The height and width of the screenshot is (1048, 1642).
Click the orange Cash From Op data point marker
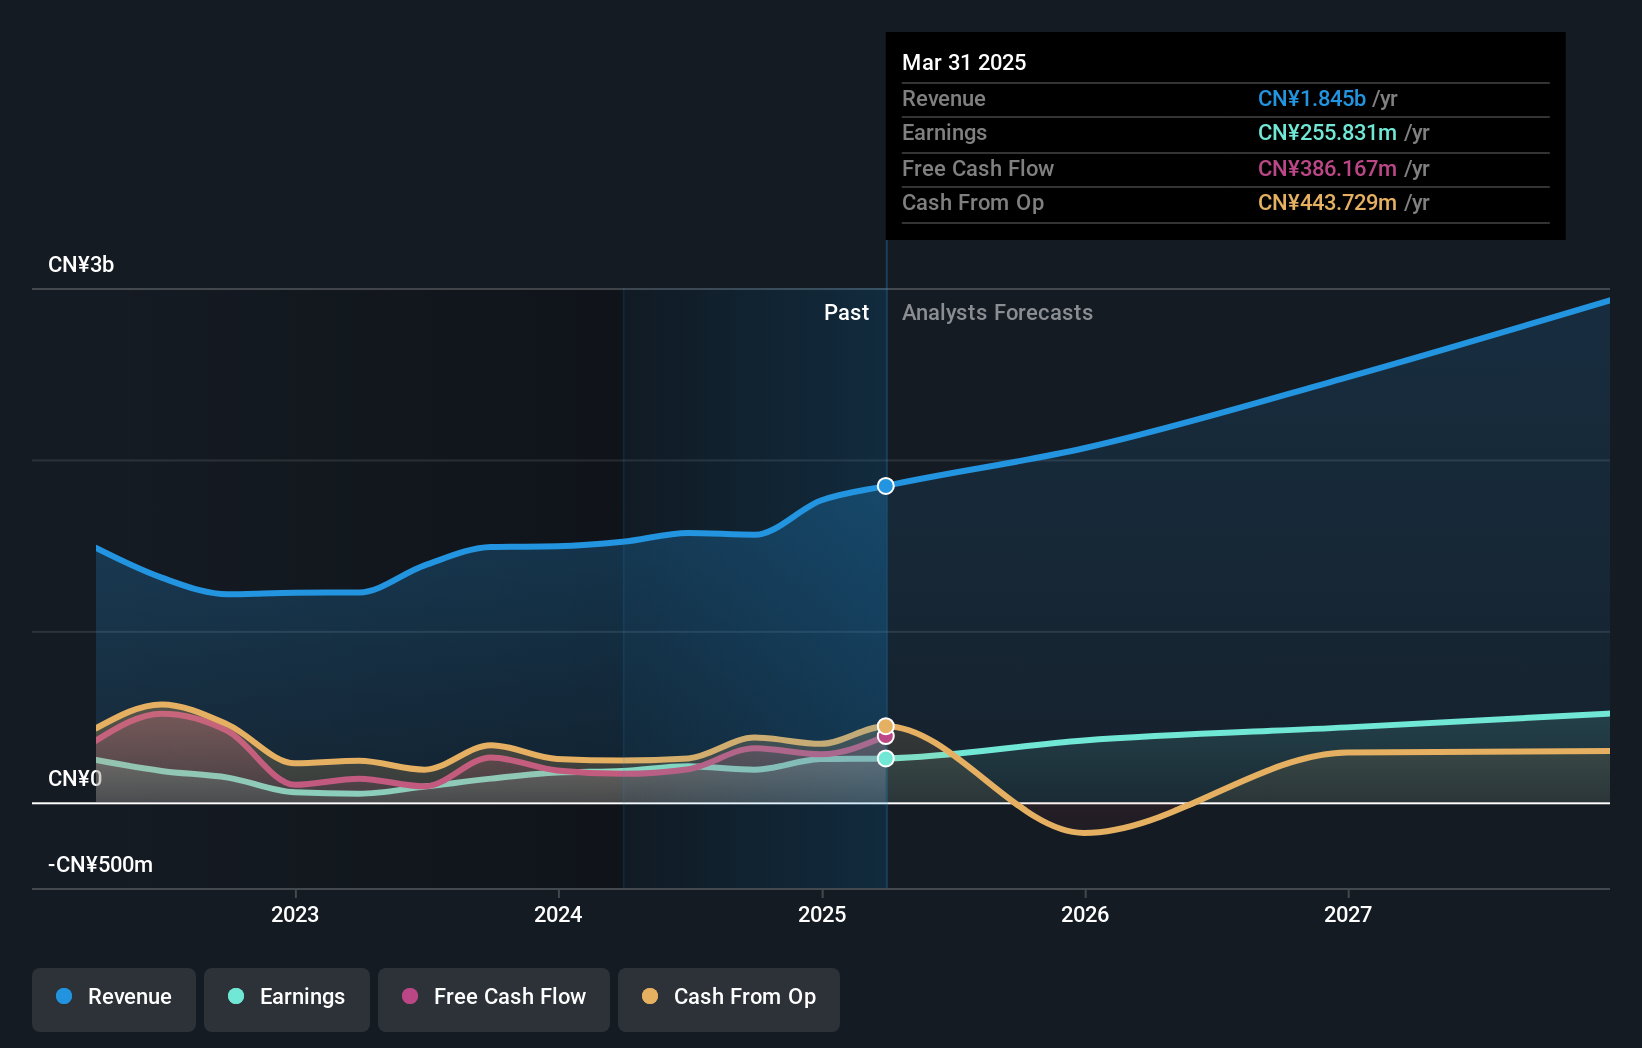886,726
